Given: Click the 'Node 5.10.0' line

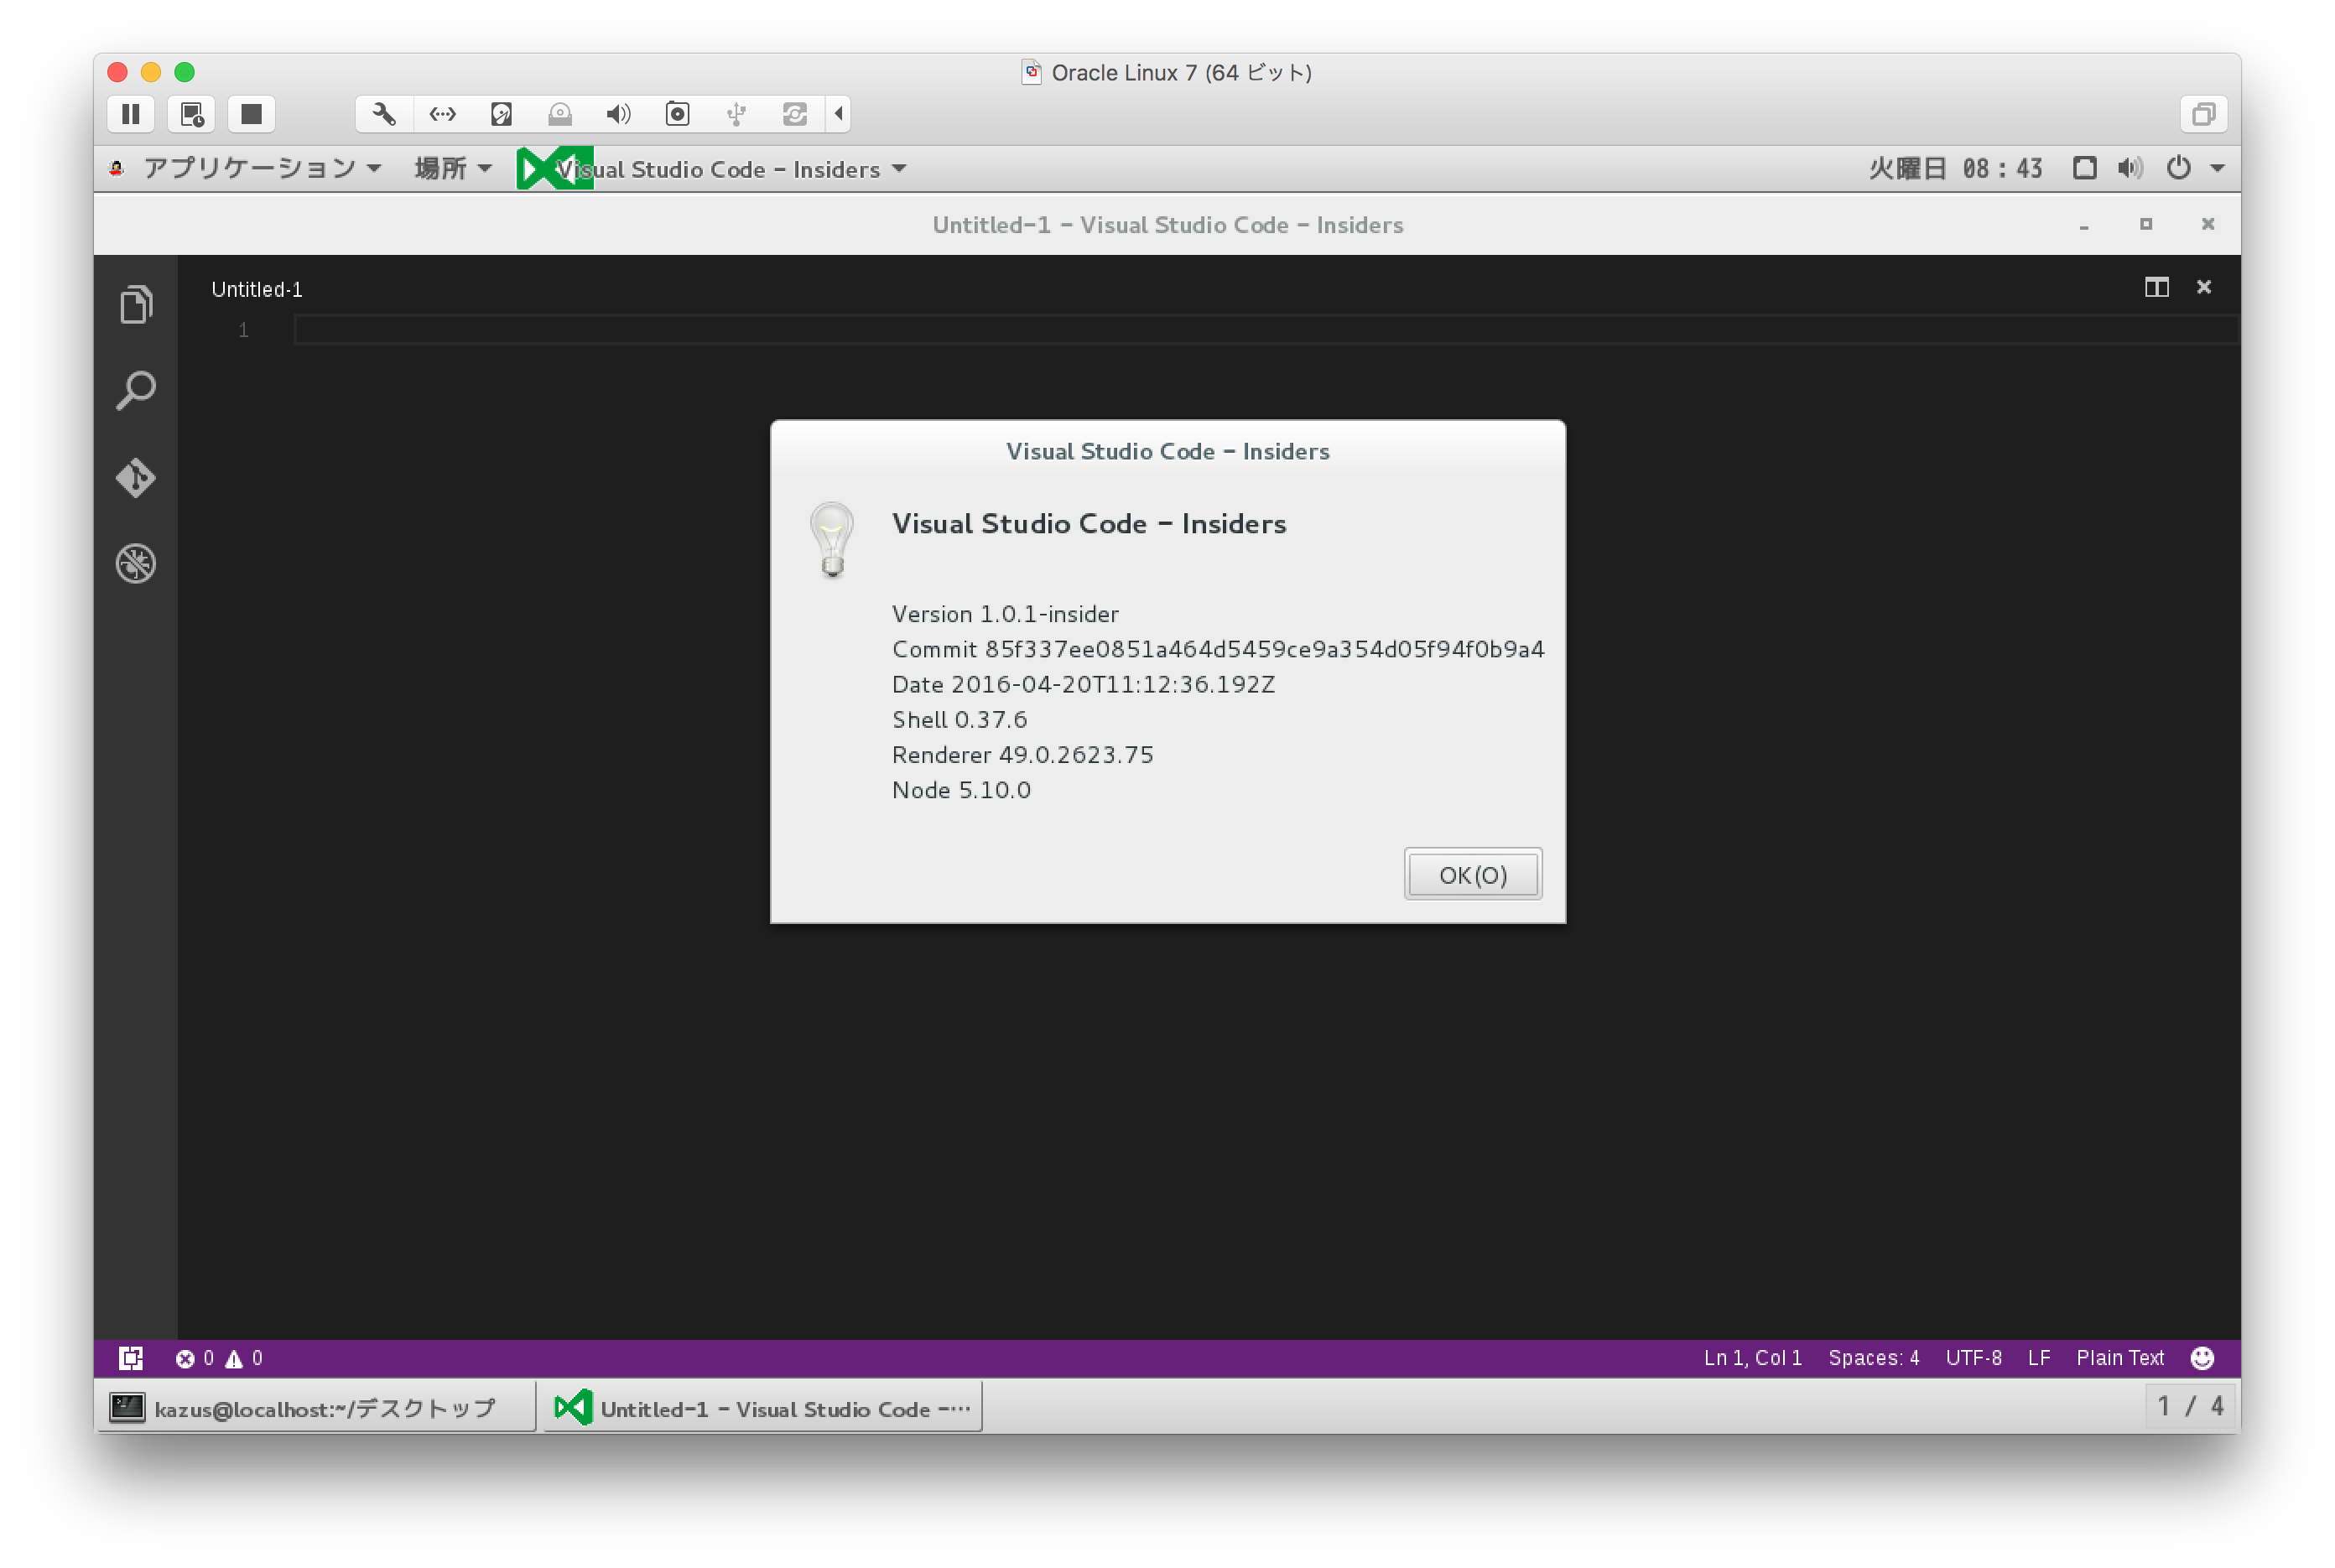Looking at the screenshot, I should coord(961,790).
